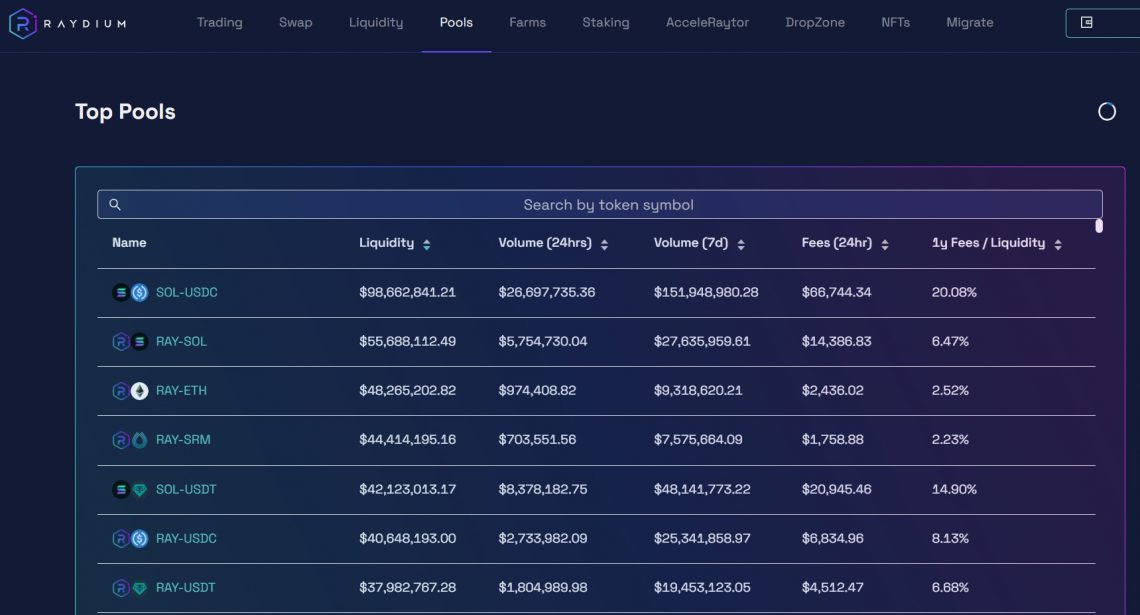
Task: Click the token symbol search field
Action: click(608, 204)
